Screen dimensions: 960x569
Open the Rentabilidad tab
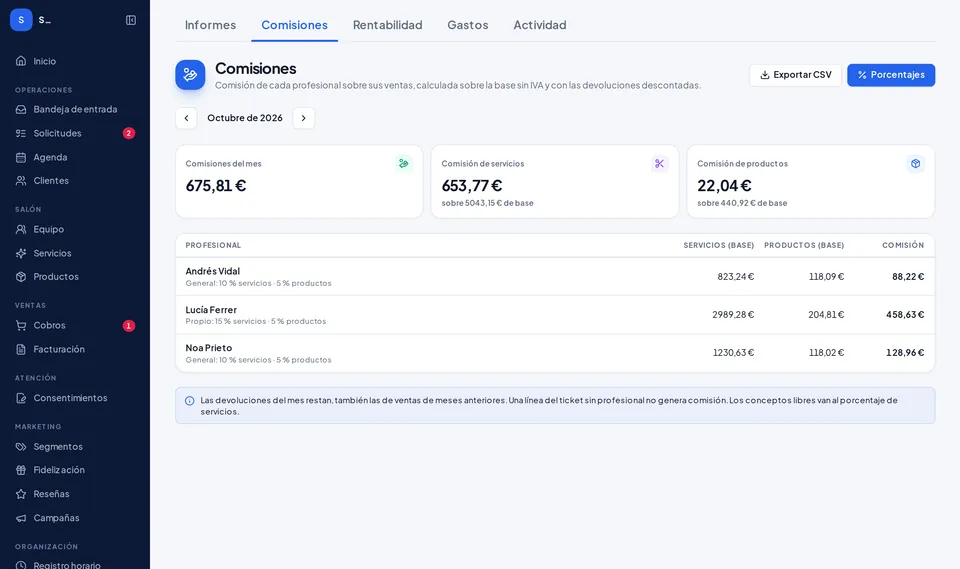pos(388,25)
